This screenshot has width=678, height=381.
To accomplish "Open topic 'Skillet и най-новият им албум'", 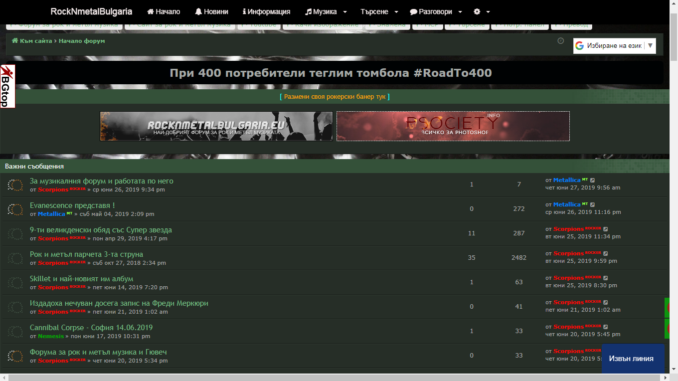I will tap(81, 279).
